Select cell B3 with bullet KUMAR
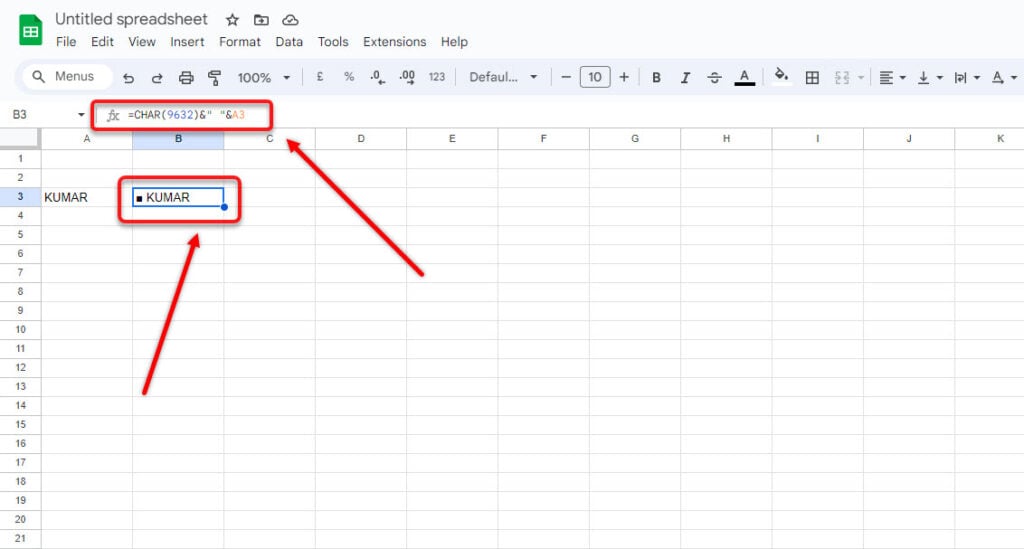1024x549 pixels. tap(178, 197)
